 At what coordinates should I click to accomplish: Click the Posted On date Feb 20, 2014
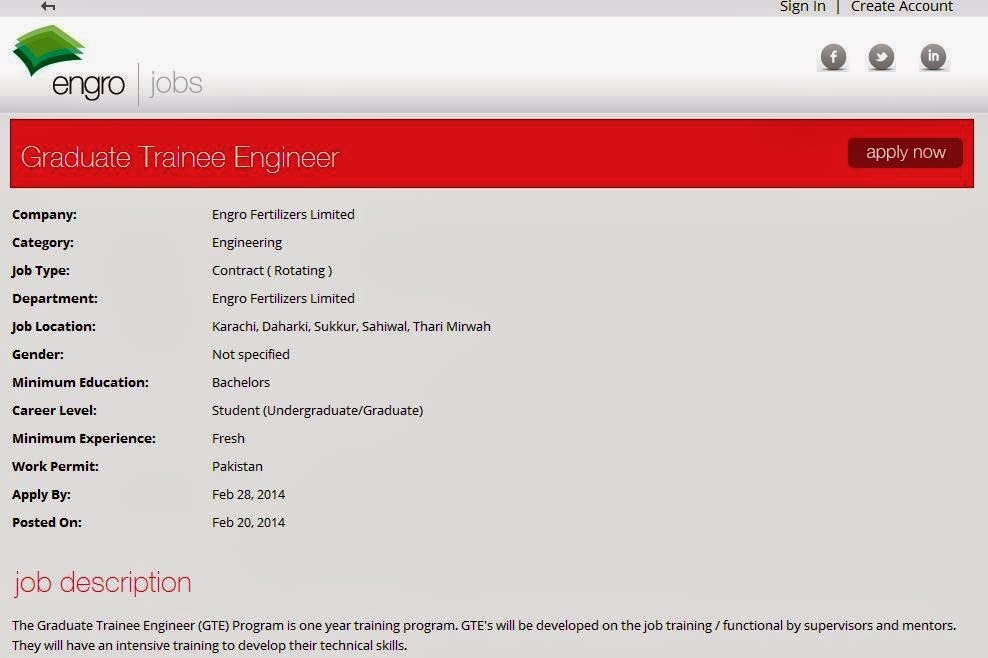249,522
